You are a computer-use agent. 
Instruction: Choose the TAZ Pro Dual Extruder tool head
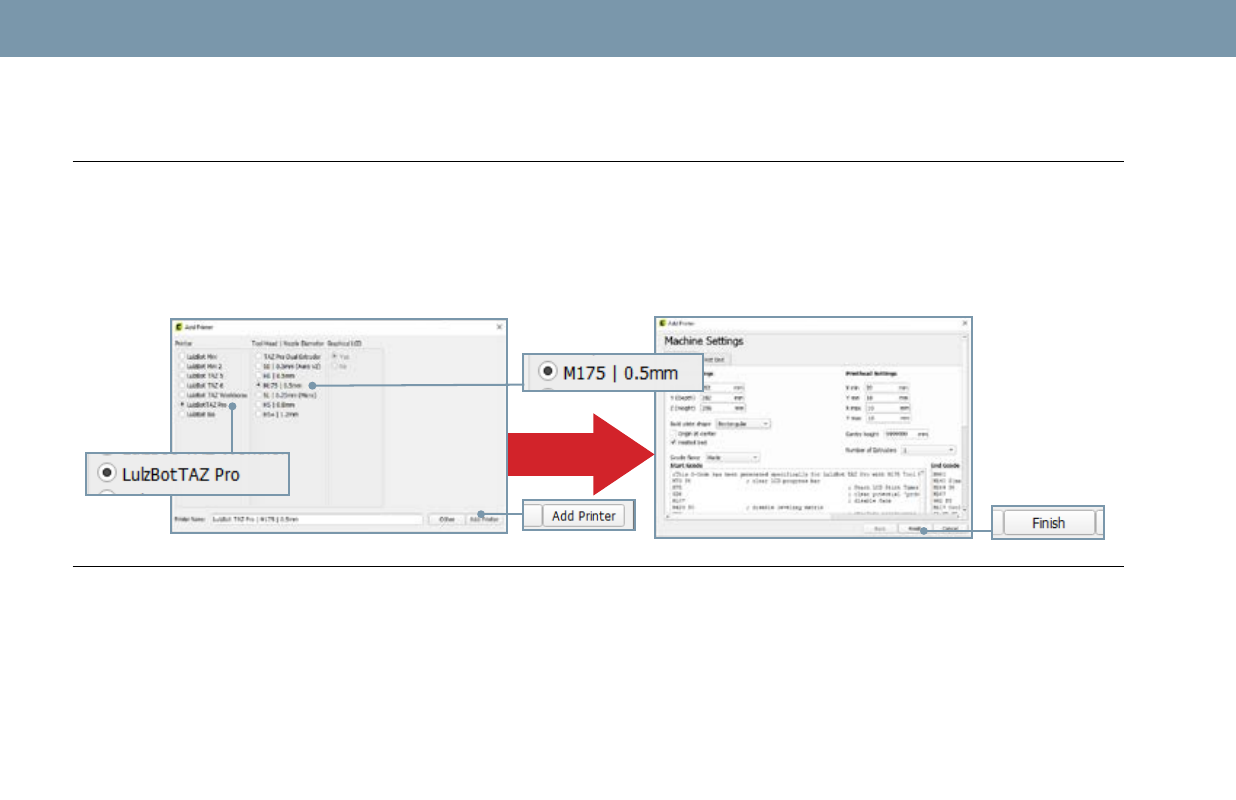click(258, 355)
